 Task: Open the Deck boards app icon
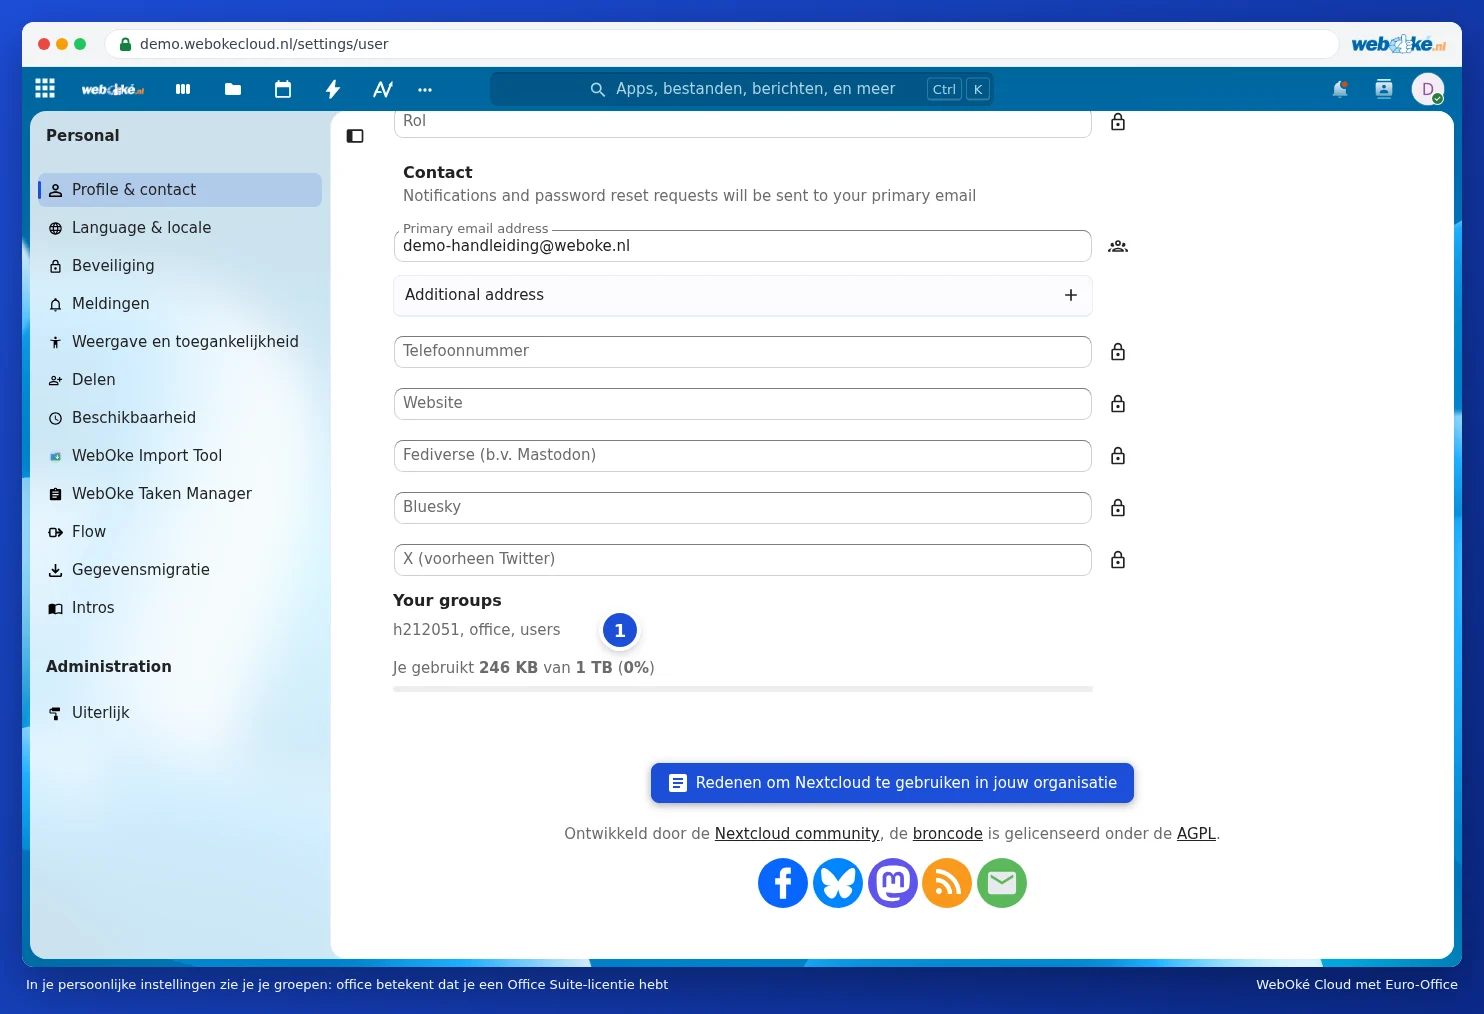coord(183,89)
